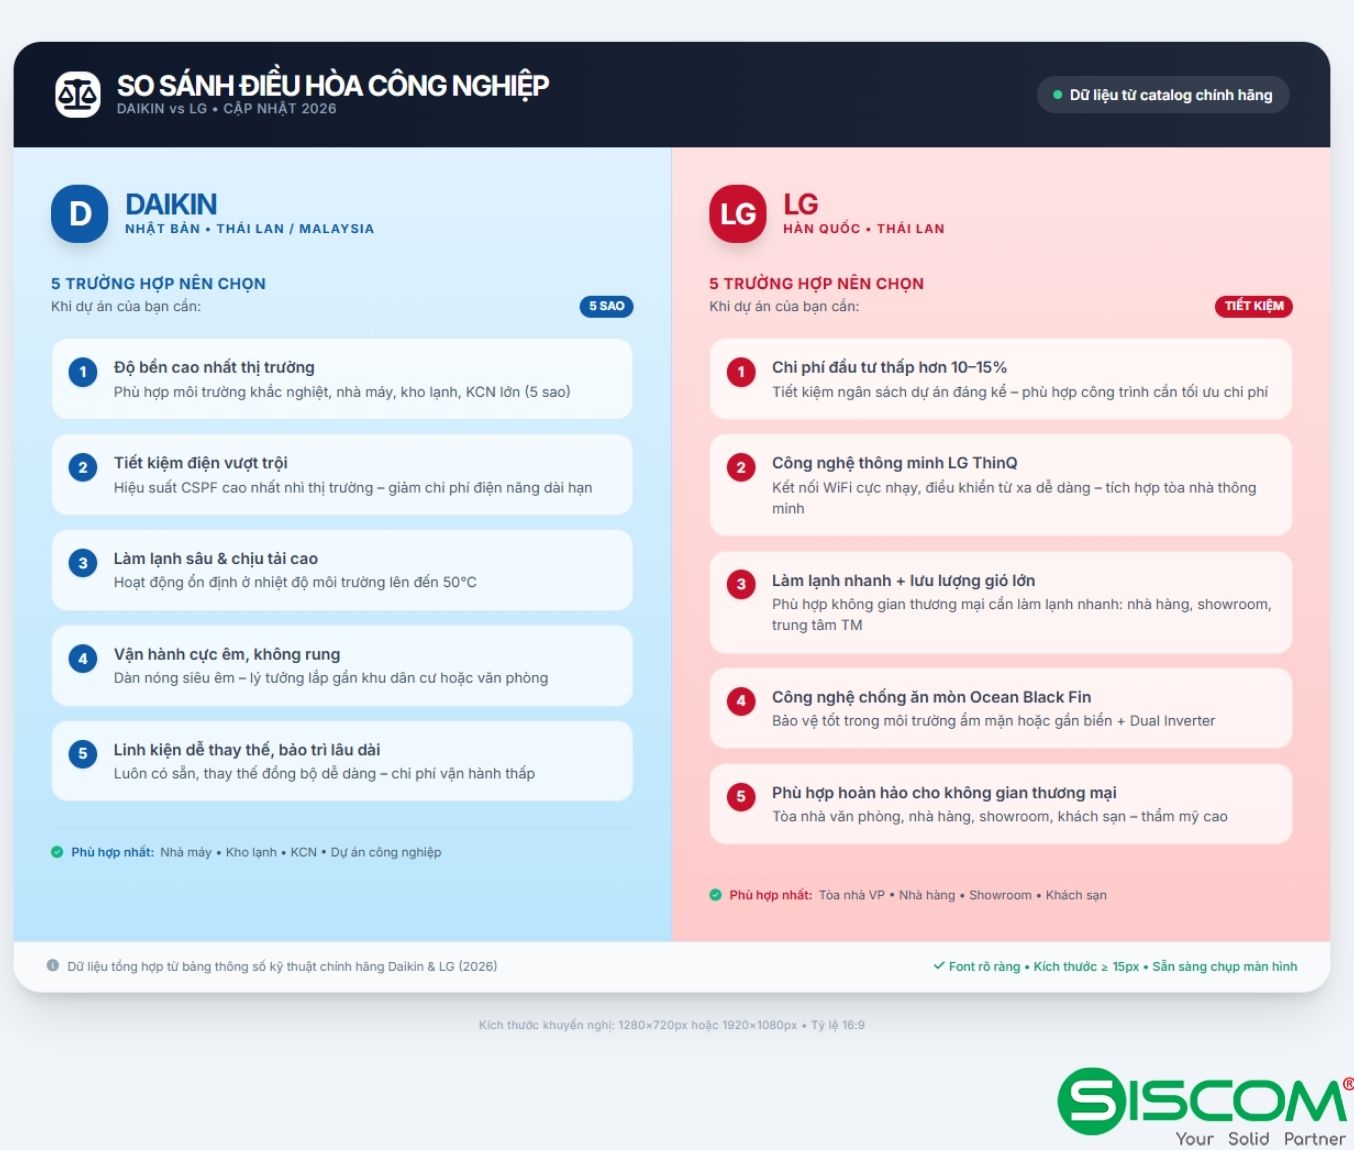Click LG '5 TRƯỜNG HỢP NÊN CHỌN' heading
The image size is (1354, 1150).
[x=817, y=284]
